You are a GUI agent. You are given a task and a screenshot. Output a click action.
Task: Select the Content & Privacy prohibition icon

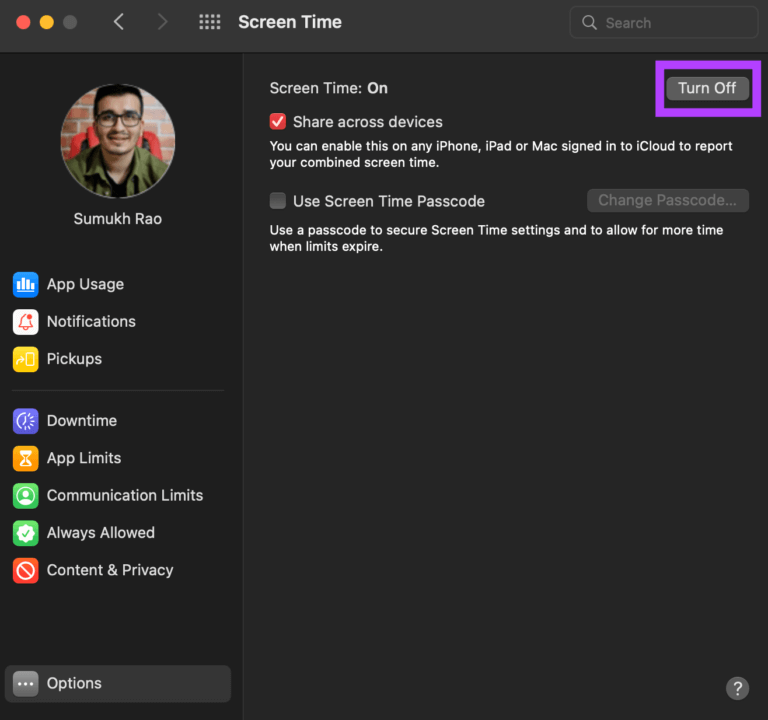[x=25, y=571]
